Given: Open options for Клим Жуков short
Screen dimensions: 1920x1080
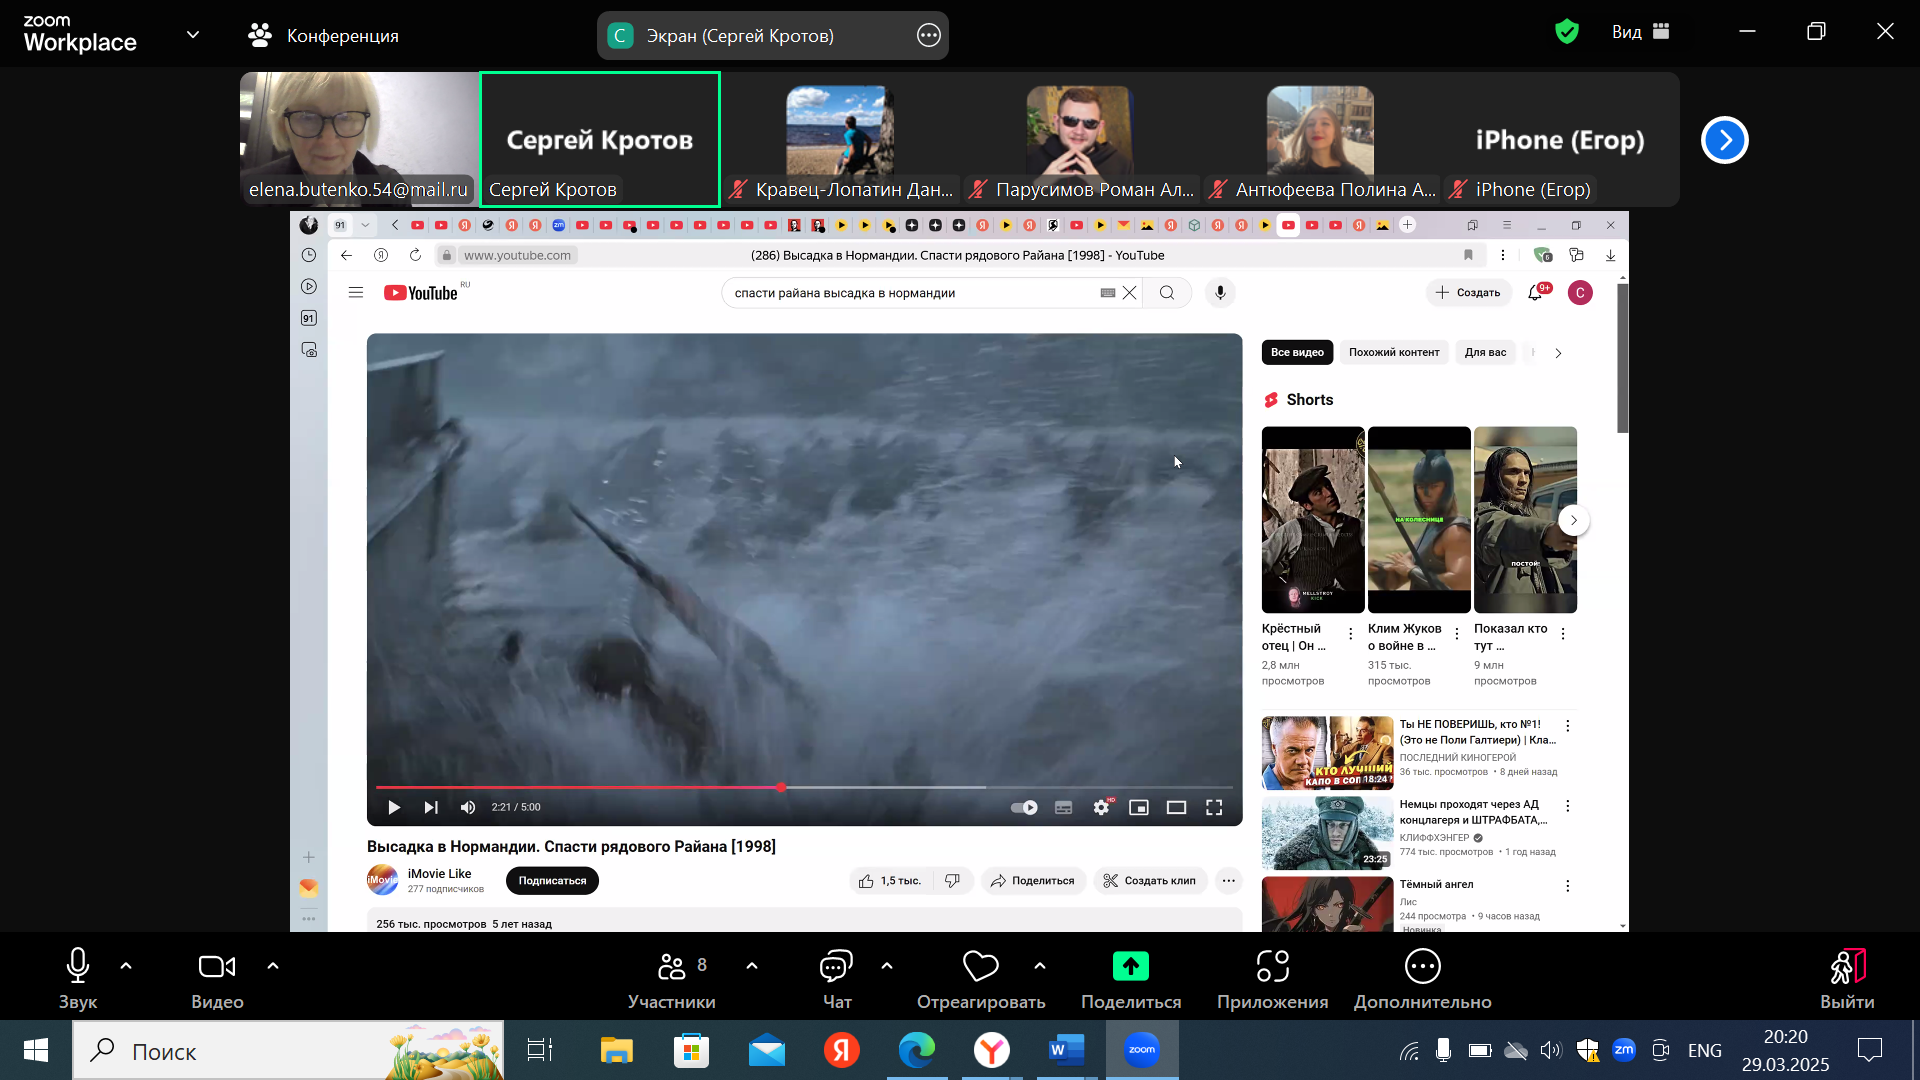Looking at the screenshot, I should click(x=1457, y=634).
